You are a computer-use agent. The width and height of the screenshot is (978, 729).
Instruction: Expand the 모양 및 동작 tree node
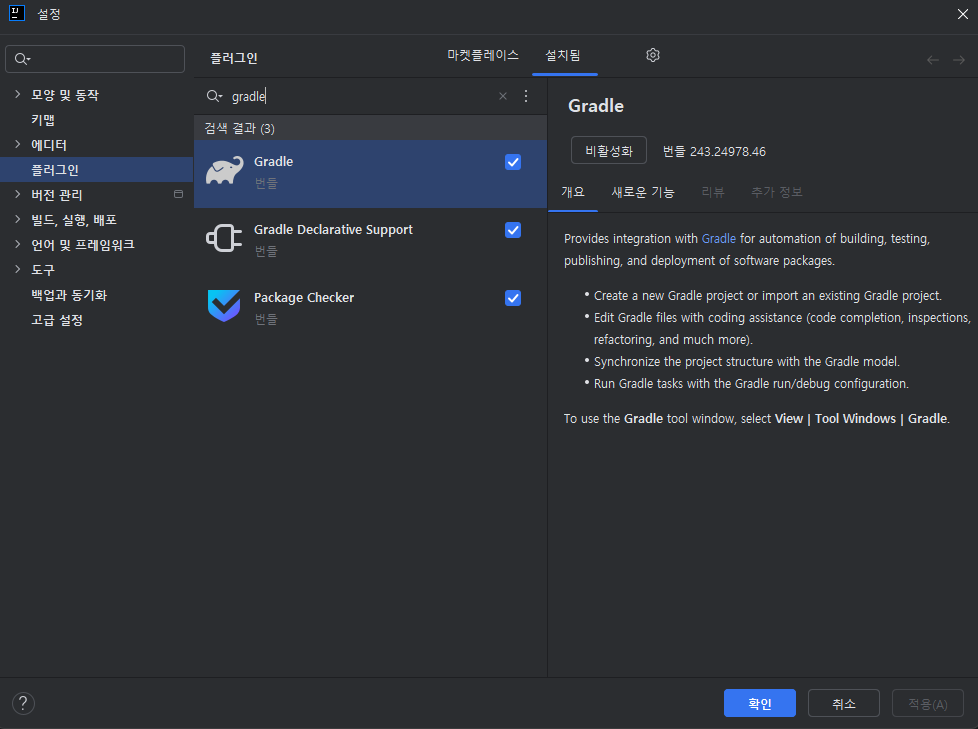[17, 94]
